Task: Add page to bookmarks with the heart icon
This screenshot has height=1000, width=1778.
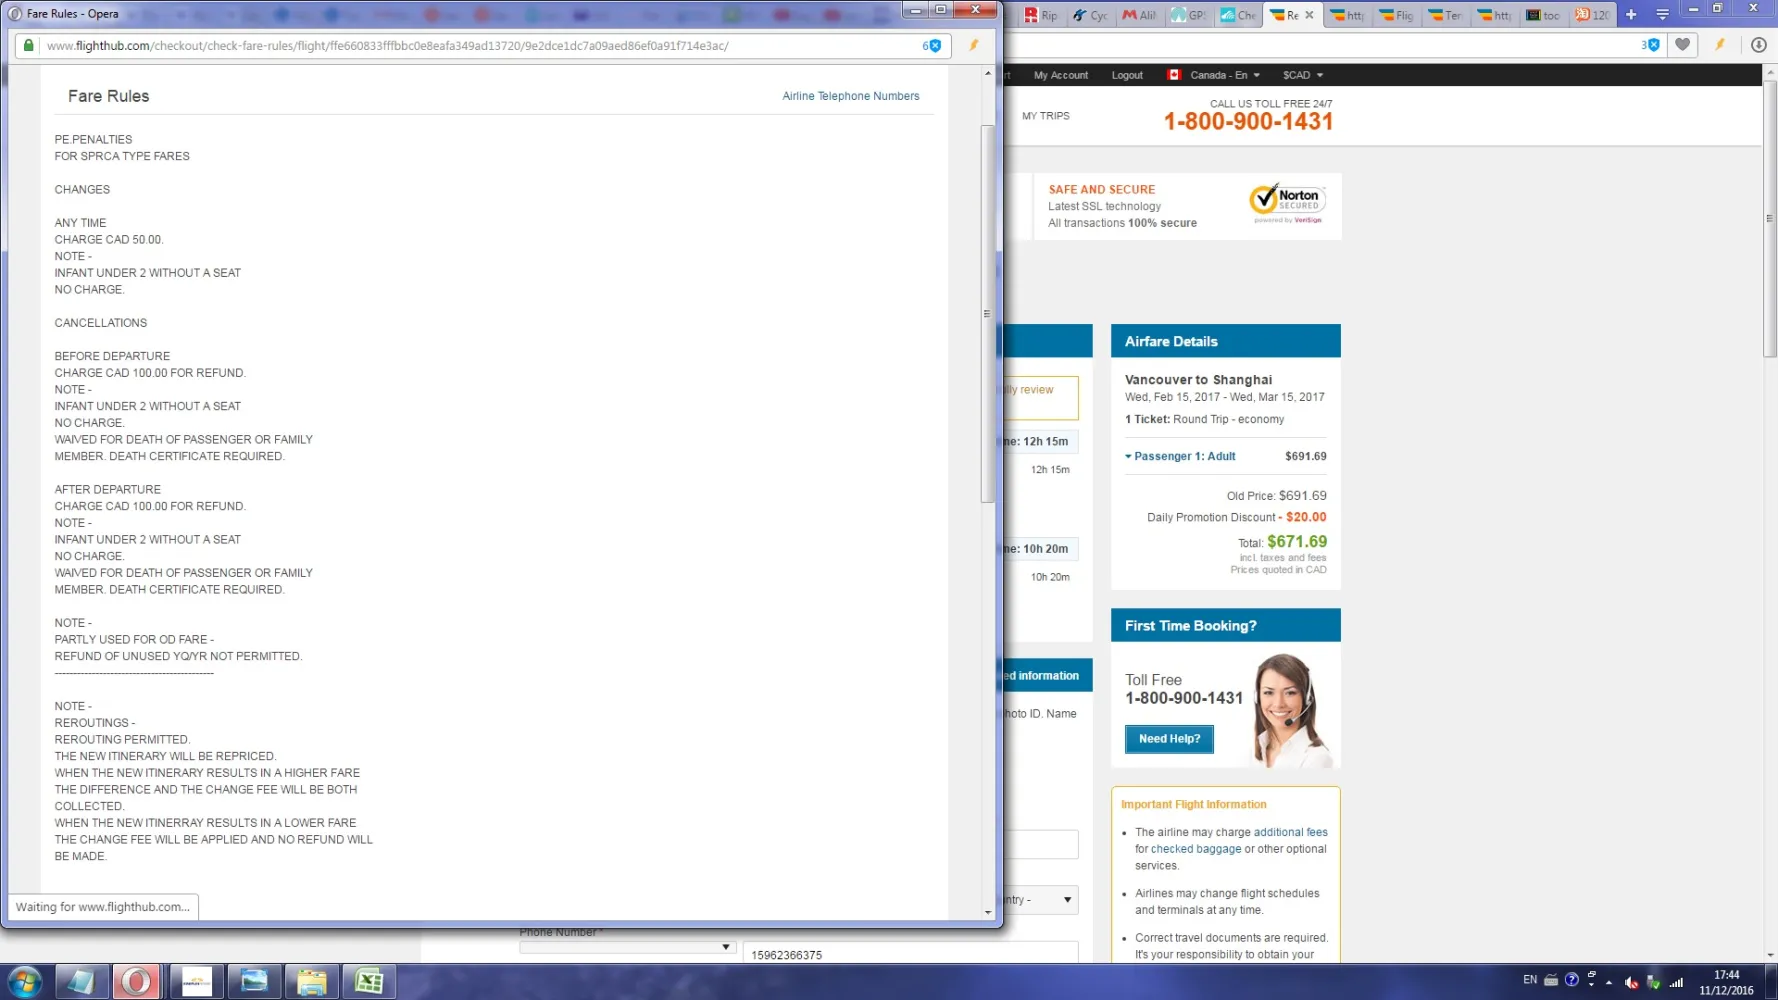Action: 1683,45
